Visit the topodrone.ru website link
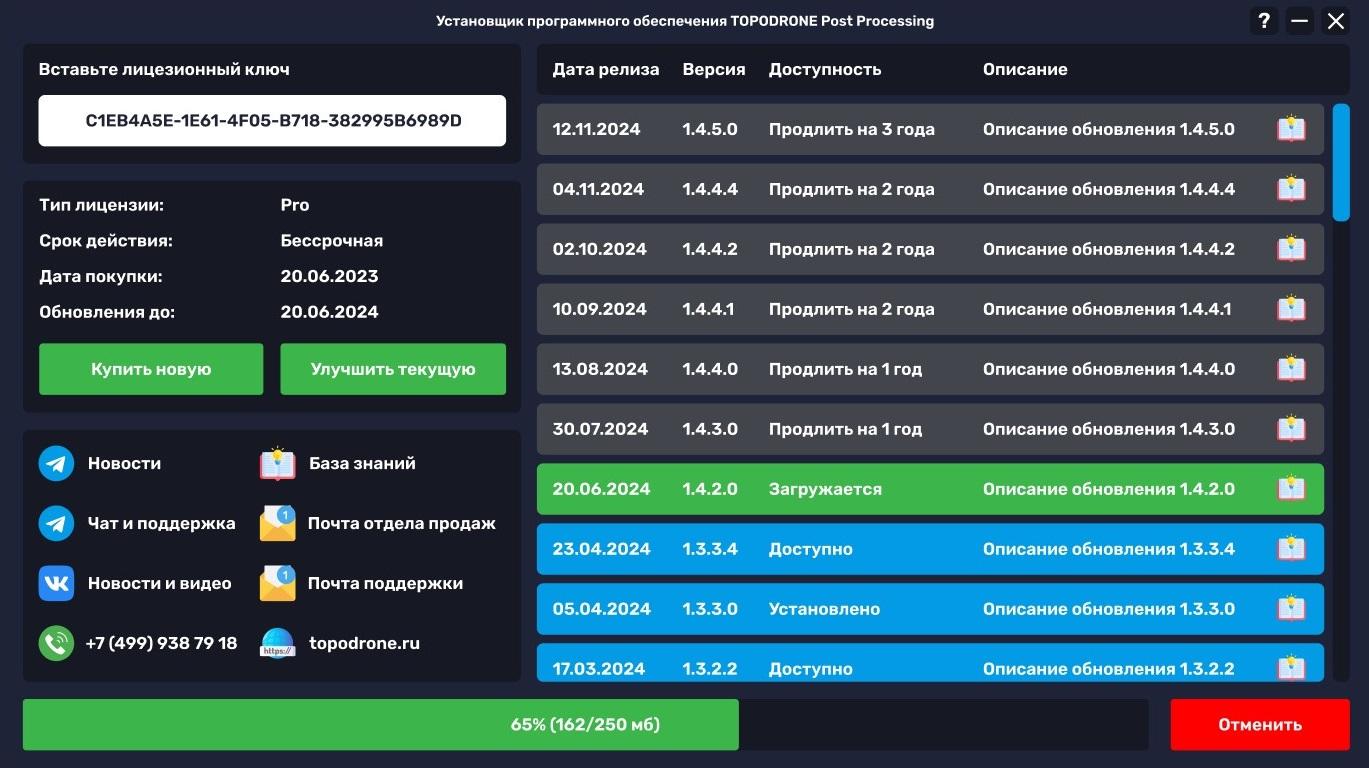The width and height of the screenshot is (1369, 768). coord(364,643)
